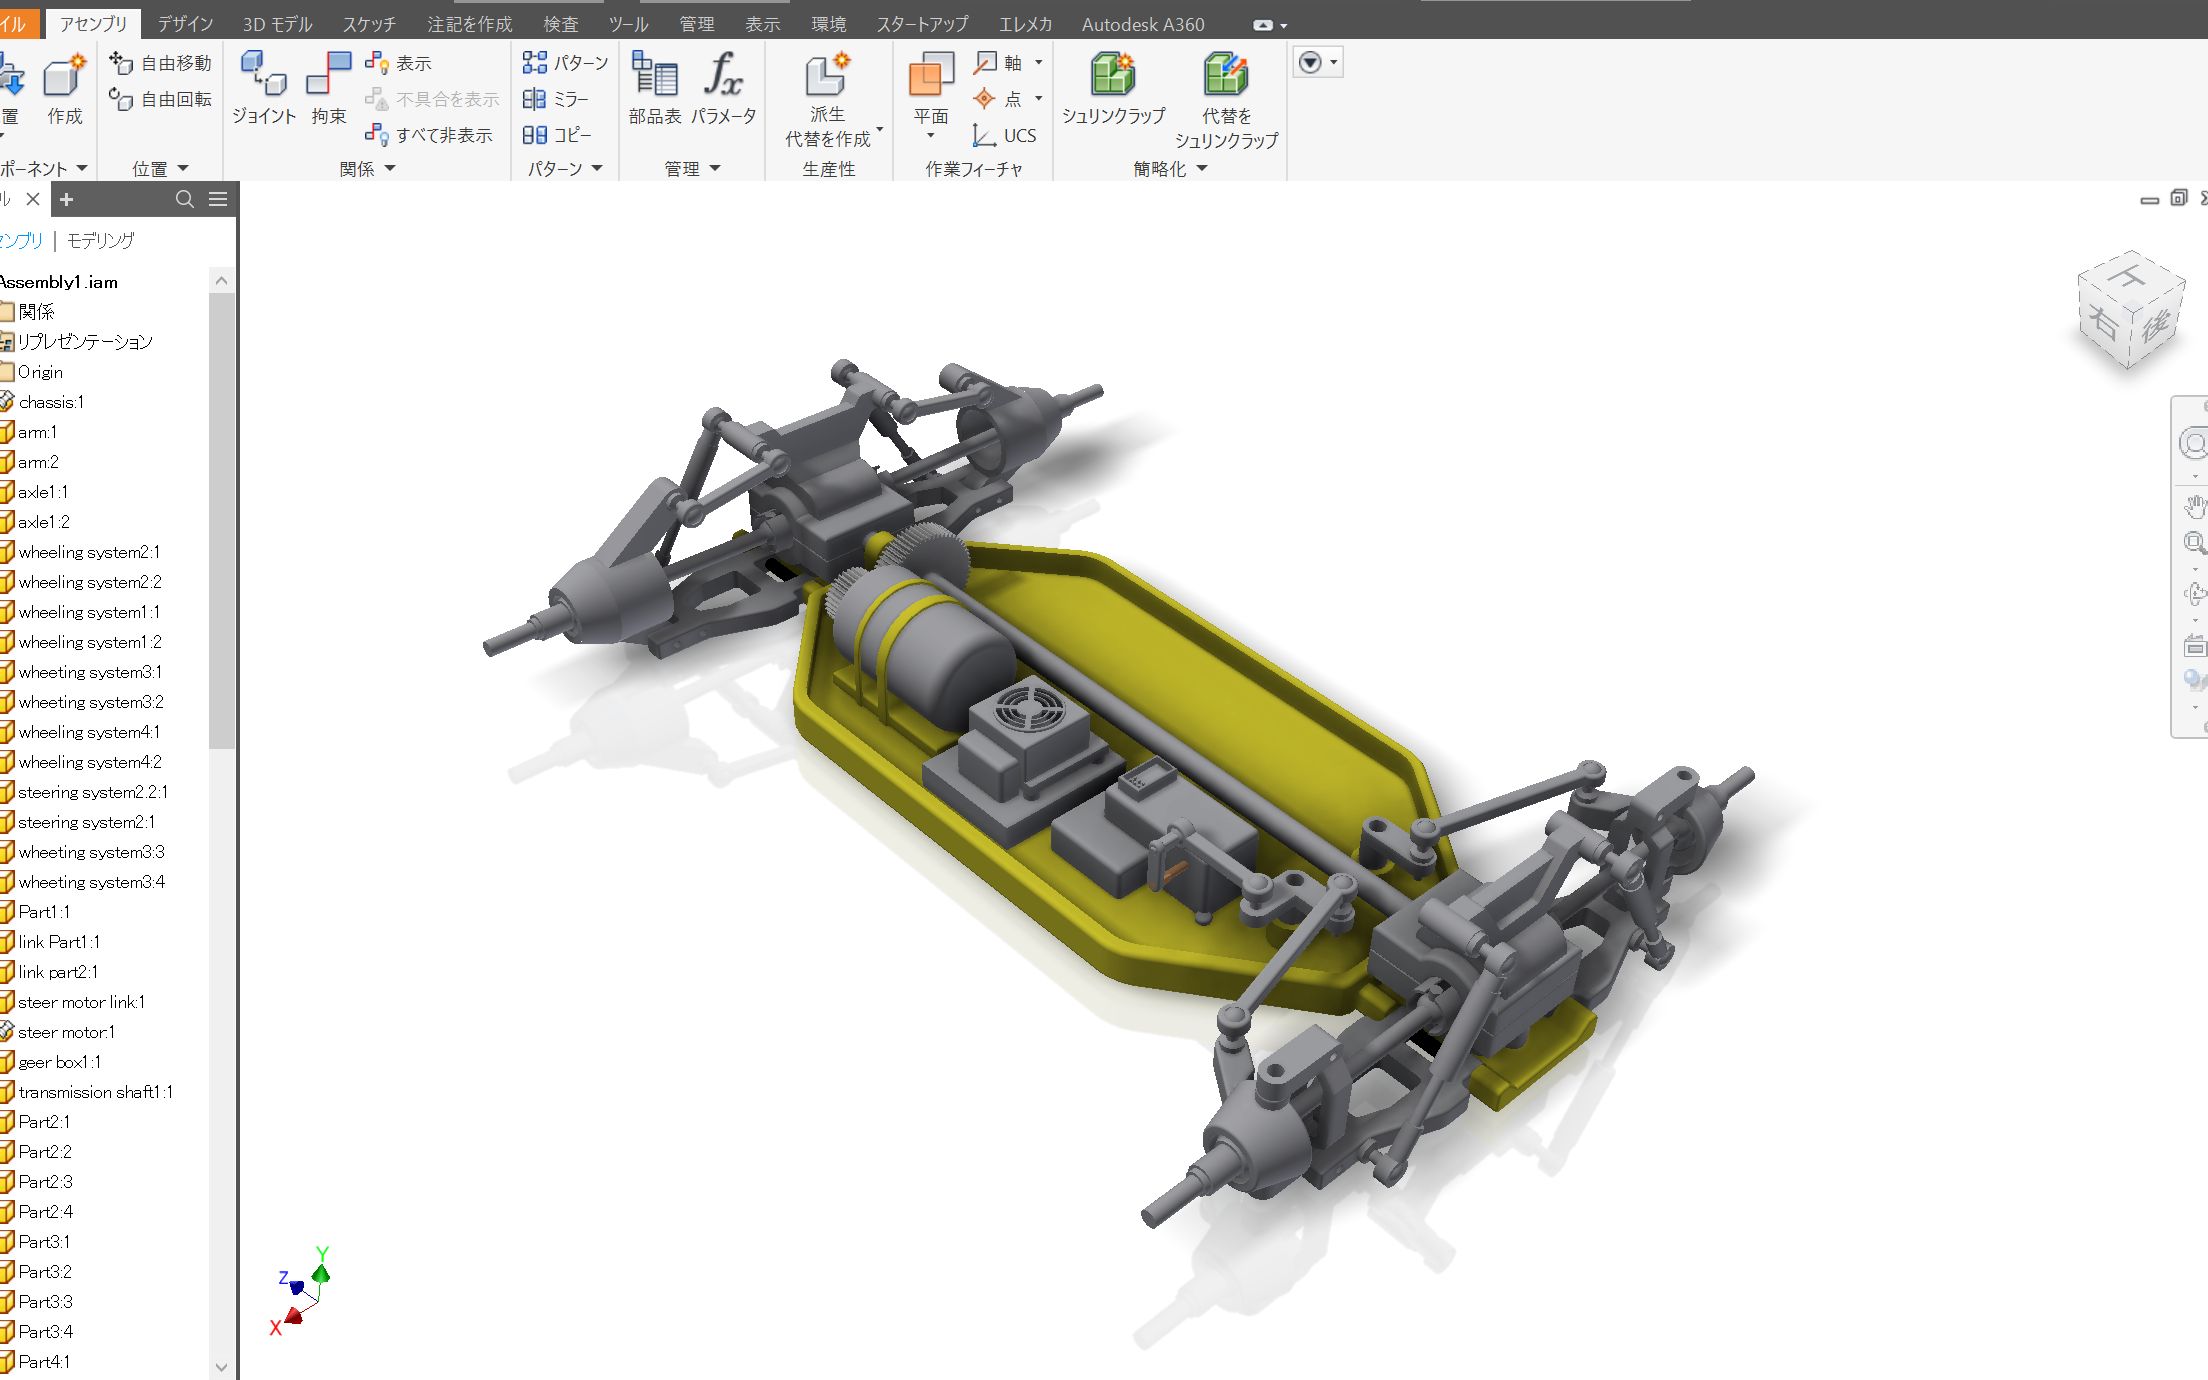Open the 部品表 (Bill of Materials) tool
The width and height of the screenshot is (2208, 1380).
click(655, 76)
